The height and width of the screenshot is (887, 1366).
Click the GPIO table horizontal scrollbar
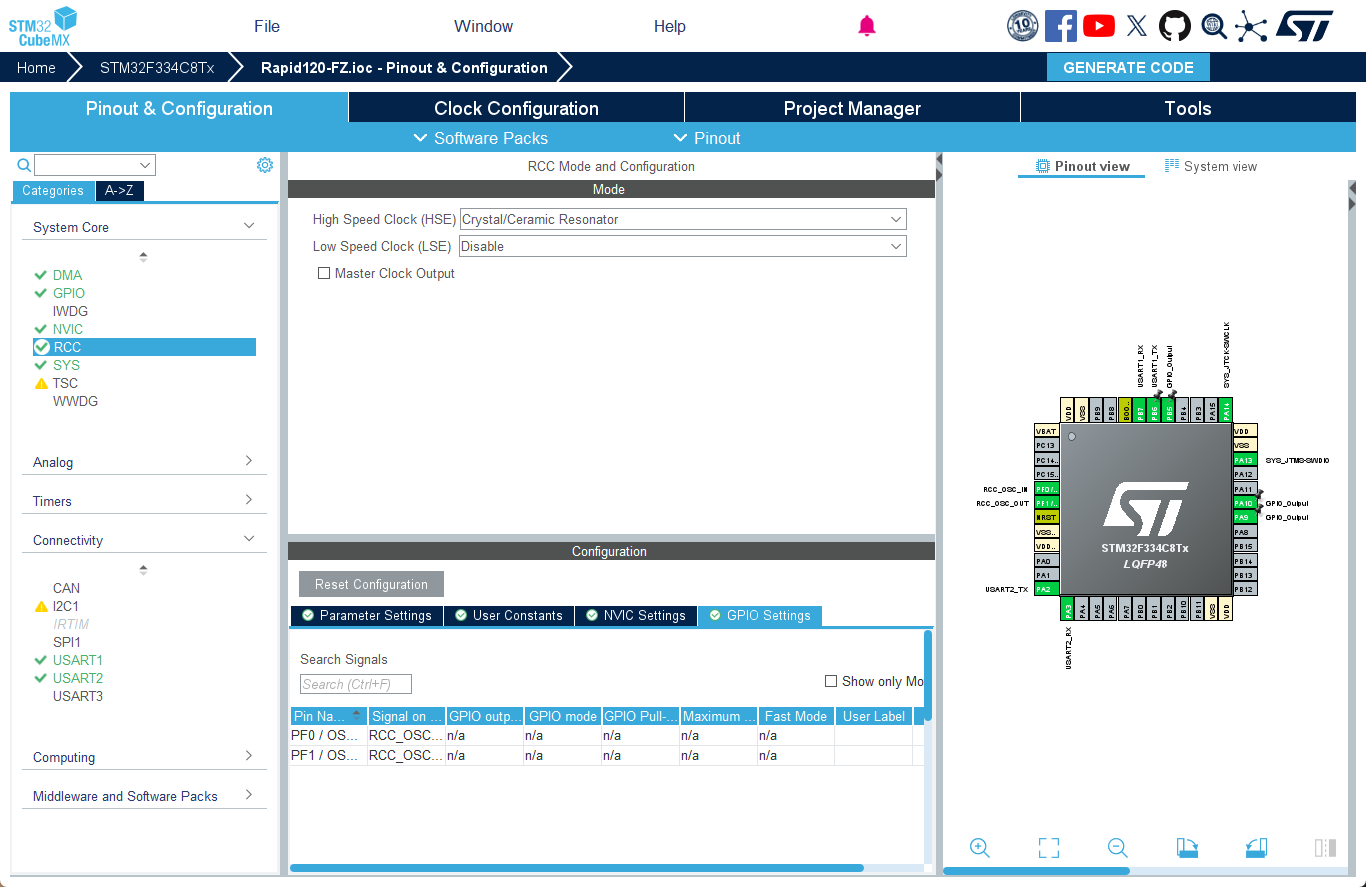[x=576, y=868]
